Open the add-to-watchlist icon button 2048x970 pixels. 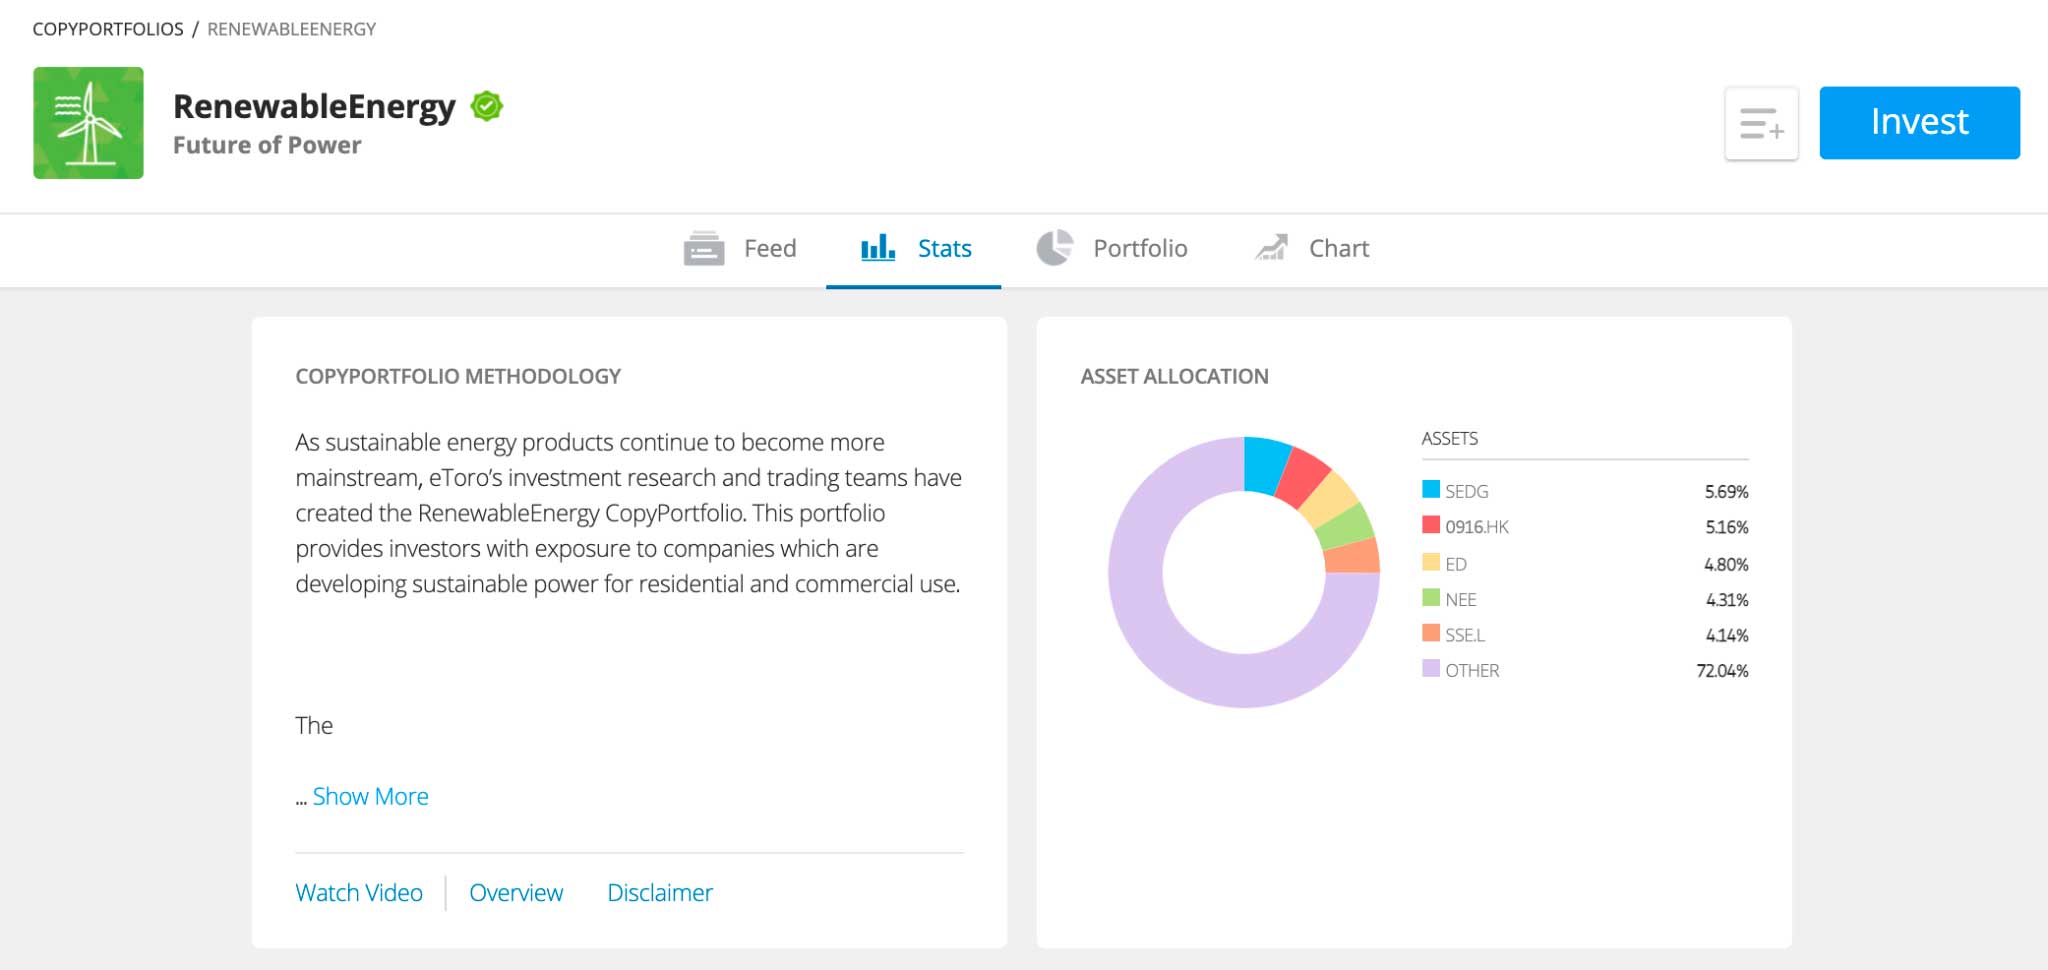(1761, 123)
